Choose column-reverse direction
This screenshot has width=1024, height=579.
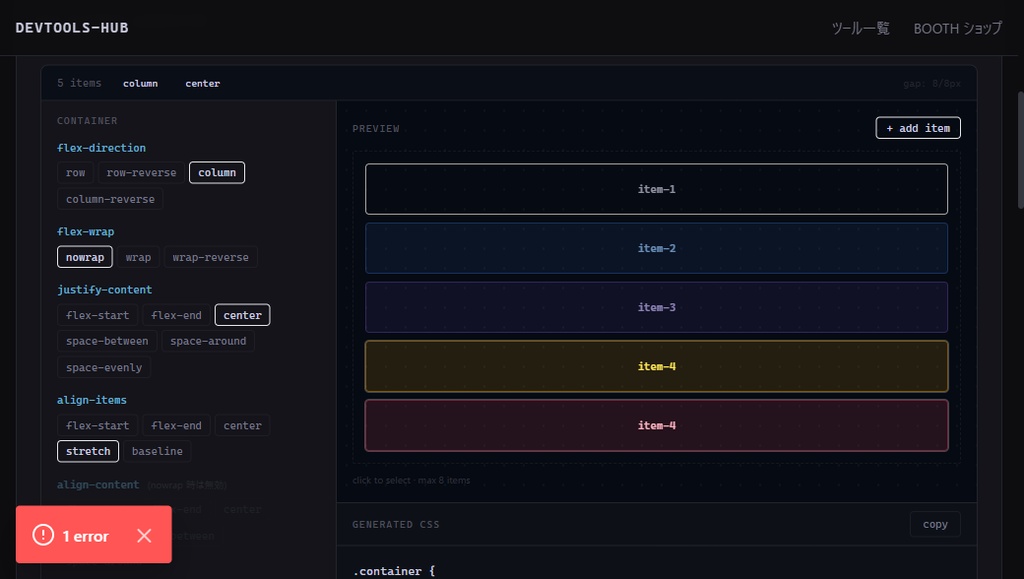tap(110, 199)
